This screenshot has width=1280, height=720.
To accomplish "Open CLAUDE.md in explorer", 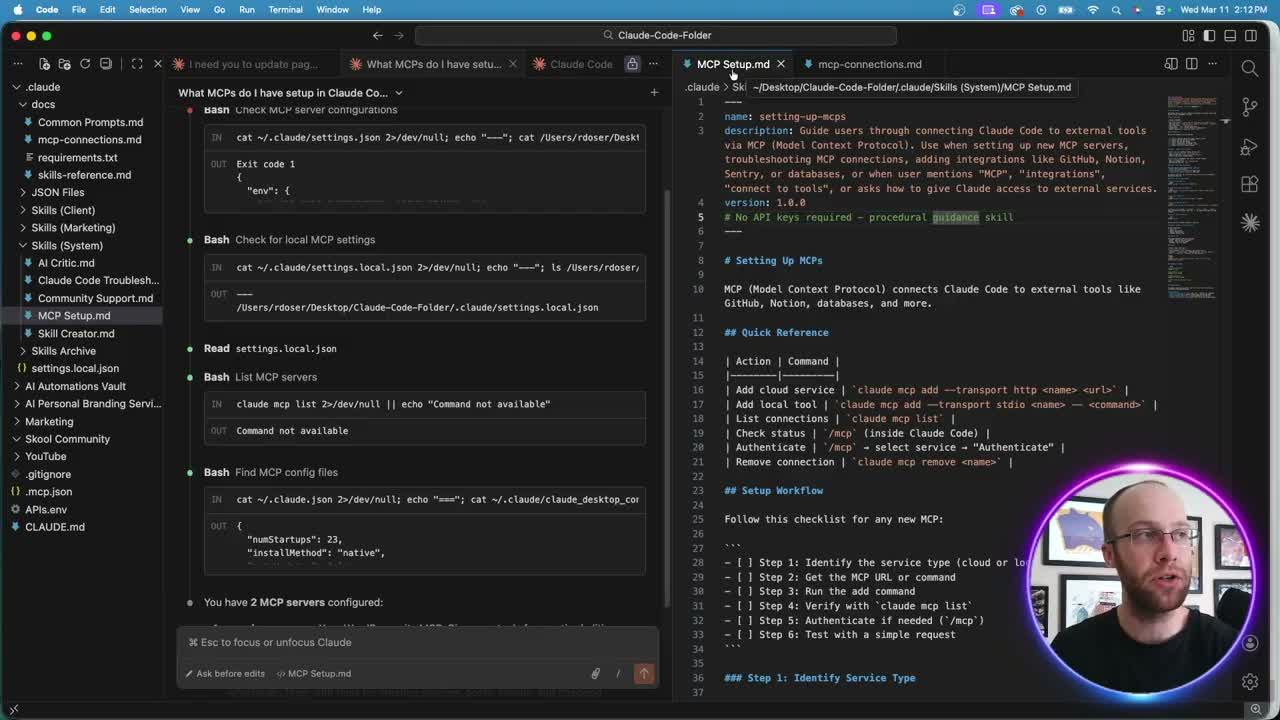I will tap(54, 527).
